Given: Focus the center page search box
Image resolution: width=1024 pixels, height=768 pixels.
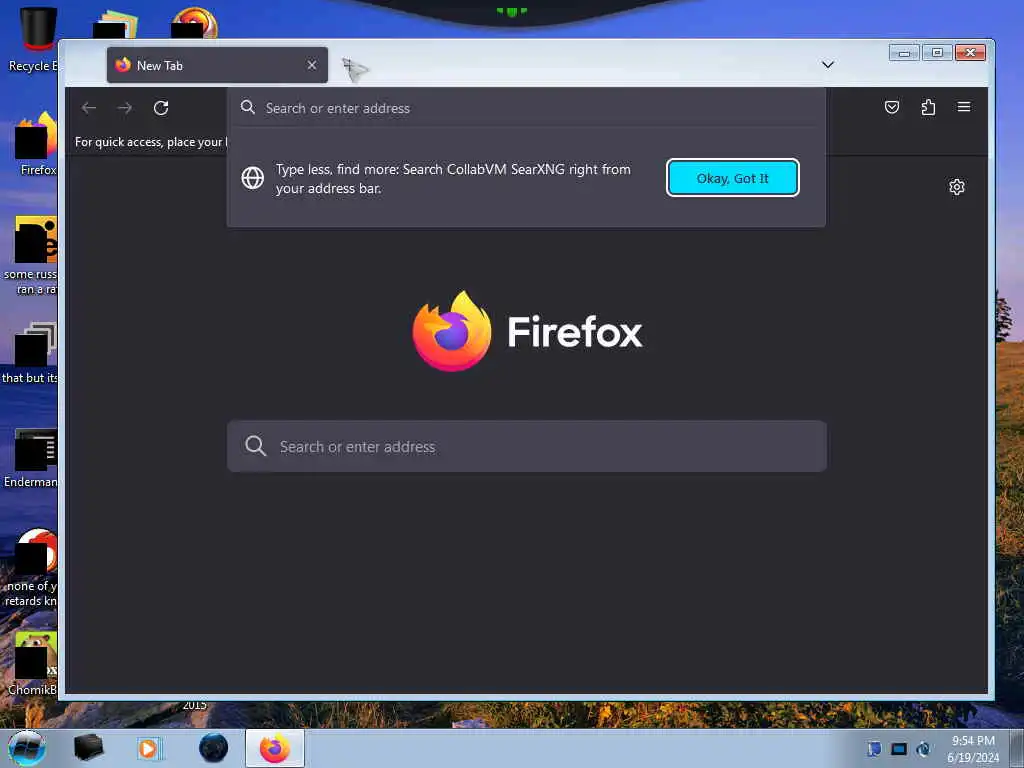Looking at the screenshot, I should pos(526,446).
